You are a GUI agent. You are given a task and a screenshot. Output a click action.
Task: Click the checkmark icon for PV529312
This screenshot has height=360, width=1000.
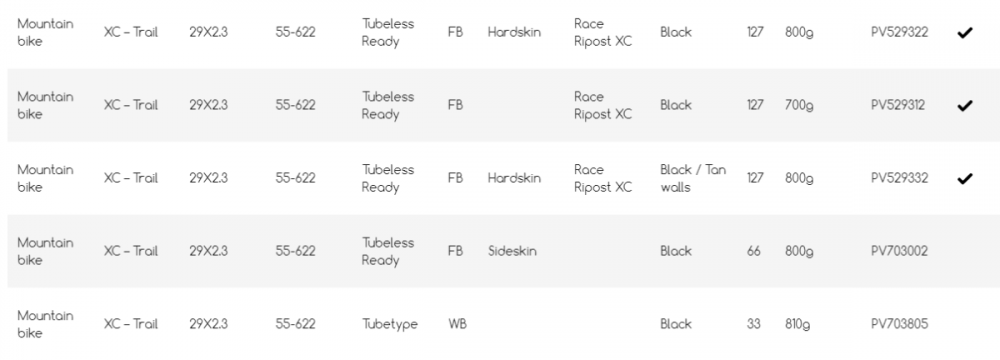pos(964,105)
